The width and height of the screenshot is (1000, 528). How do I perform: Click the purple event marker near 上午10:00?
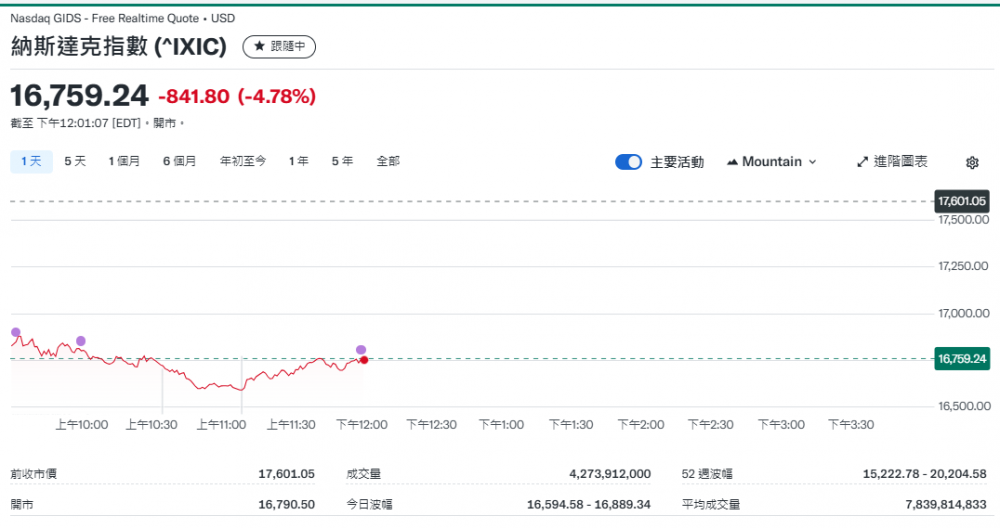point(81,341)
